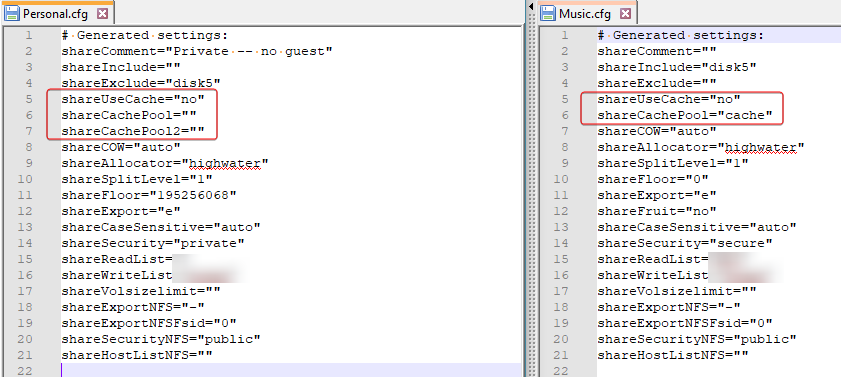Click line number 21 in Music.cfg margin
841x377 pixels.
coord(560,355)
